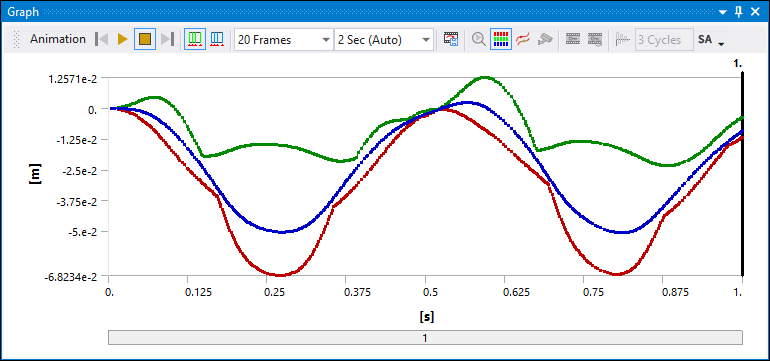770x361 pixels.
Task: Open the 2 Sec (Auto) dropdown
Action: [x=384, y=40]
